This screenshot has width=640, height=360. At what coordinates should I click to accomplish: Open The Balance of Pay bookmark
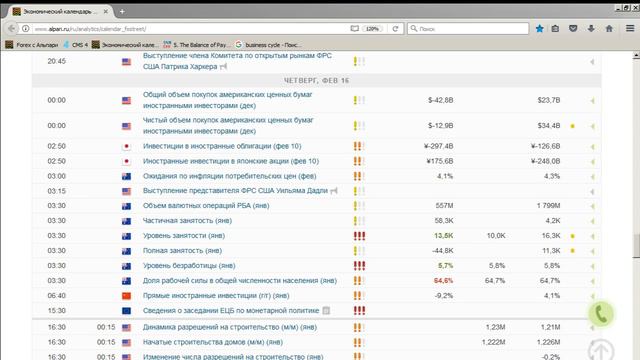pyautogui.click(x=197, y=45)
